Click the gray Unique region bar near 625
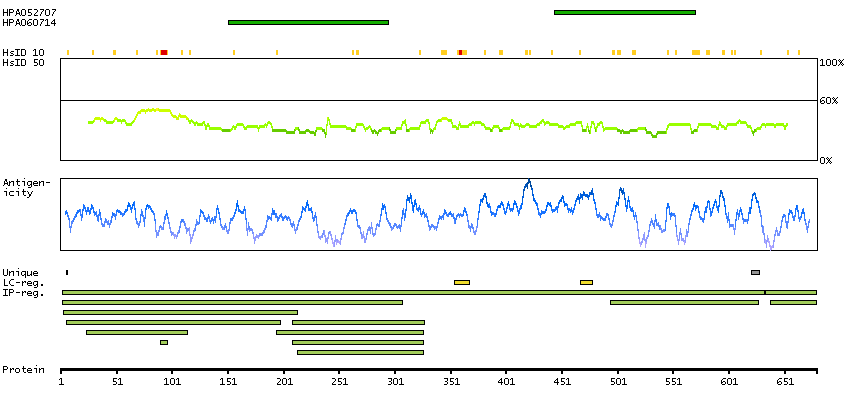The height and width of the screenshot is (410, 850). [x=755, y=272]
